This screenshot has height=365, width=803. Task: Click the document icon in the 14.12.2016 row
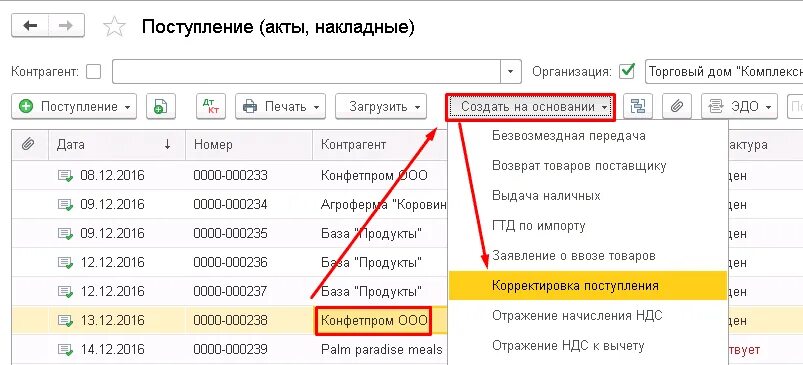pyautogui.click(x=65, y=350)
